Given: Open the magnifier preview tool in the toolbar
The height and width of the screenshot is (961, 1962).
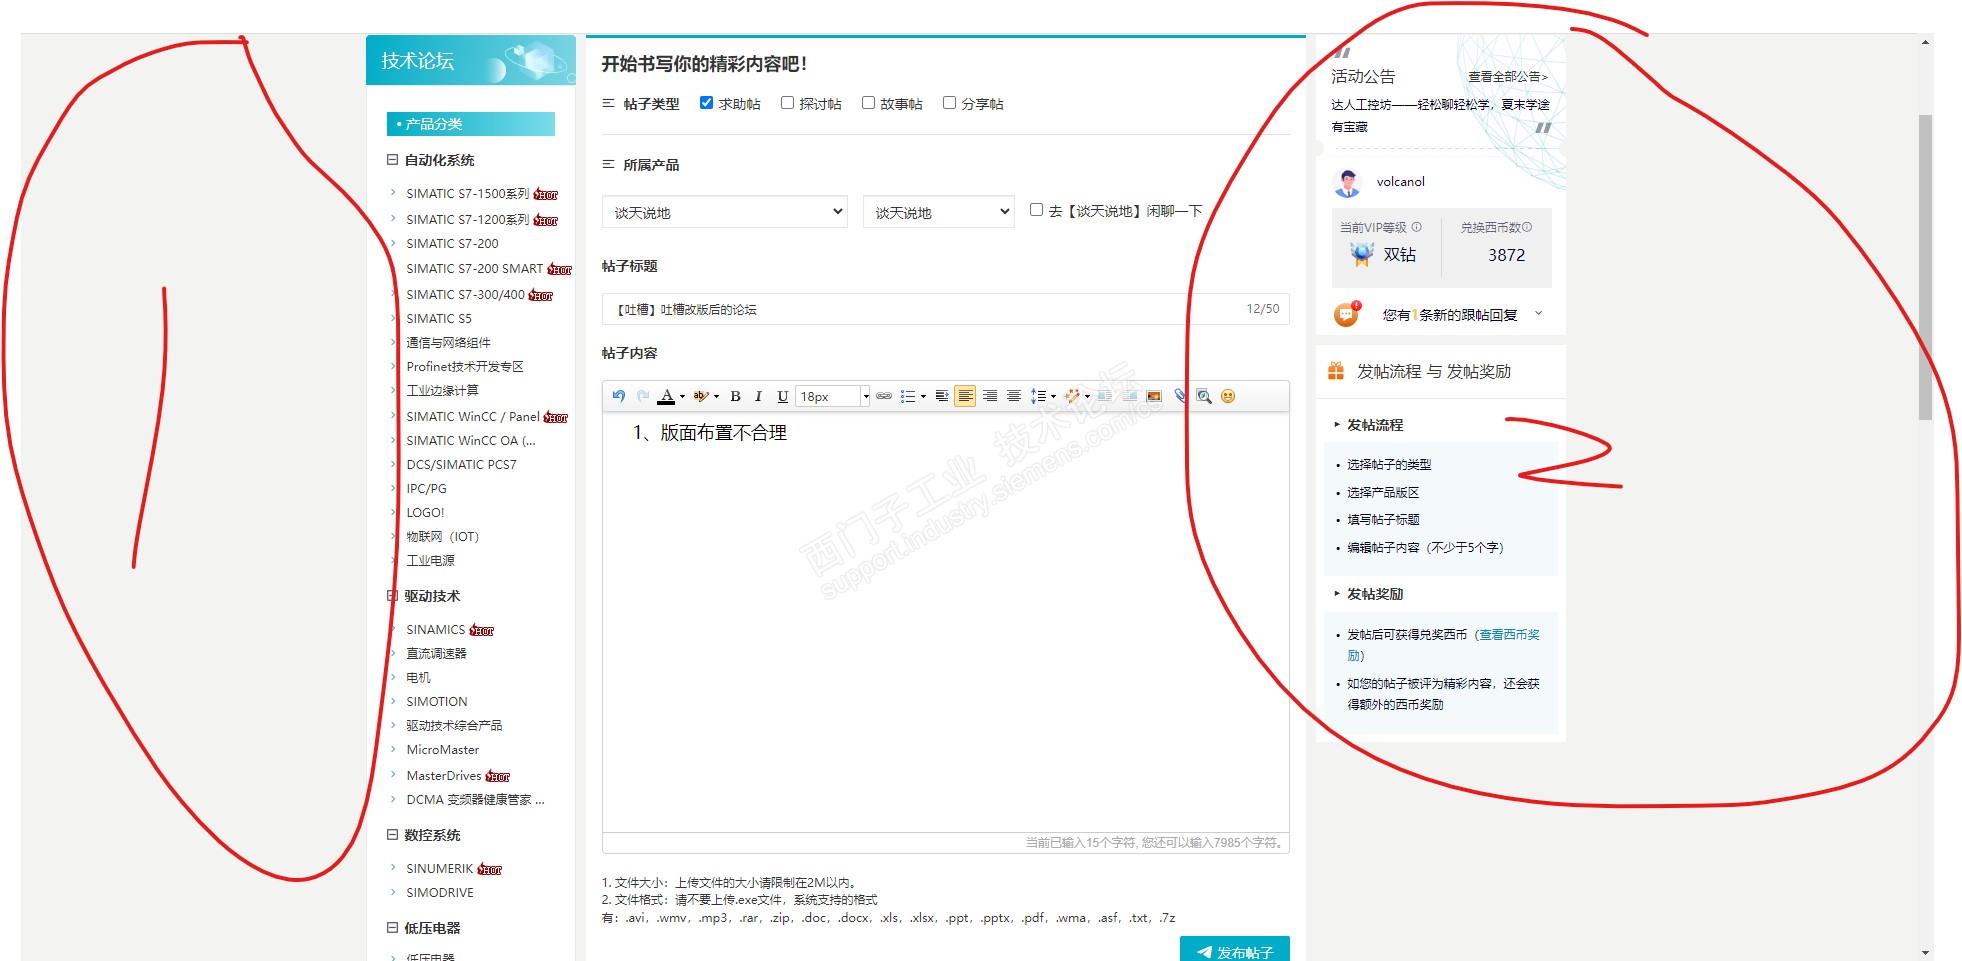Looking at the screenshot, I should pos(1204,396).
